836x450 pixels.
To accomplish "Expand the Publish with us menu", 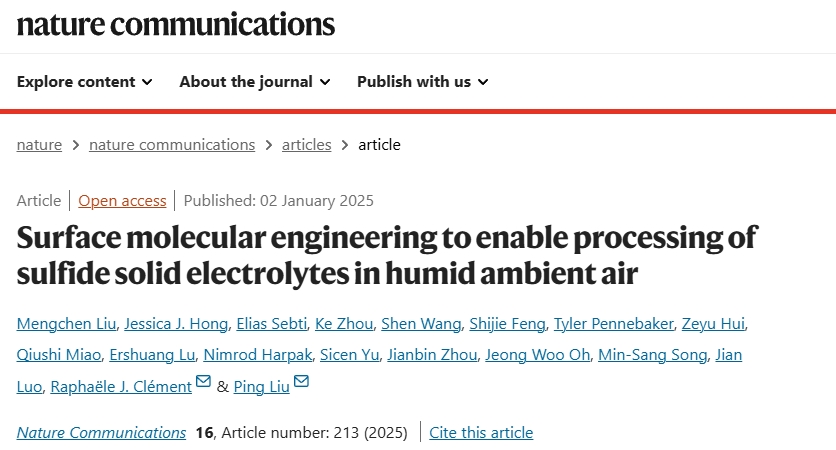I will pyautogui.click(x=423, y=82).
